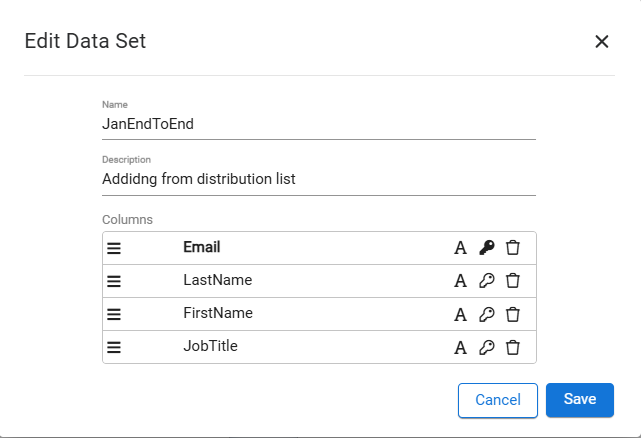
Task: Click the drag handle for JobTitle column
Action: coord(114,347)
